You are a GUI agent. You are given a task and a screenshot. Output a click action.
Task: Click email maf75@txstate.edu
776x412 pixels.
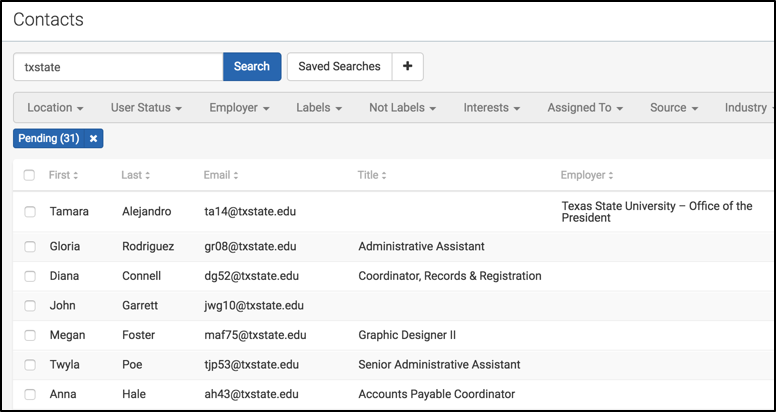pos(255,335)
